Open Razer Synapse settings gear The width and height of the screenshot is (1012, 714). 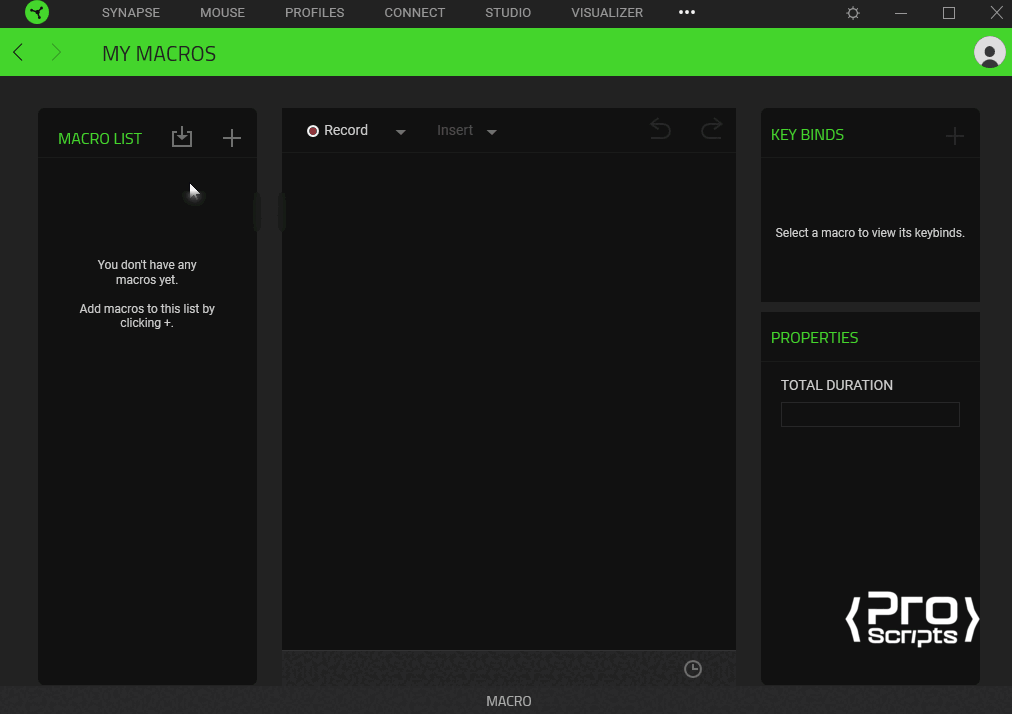pos(852,13)
